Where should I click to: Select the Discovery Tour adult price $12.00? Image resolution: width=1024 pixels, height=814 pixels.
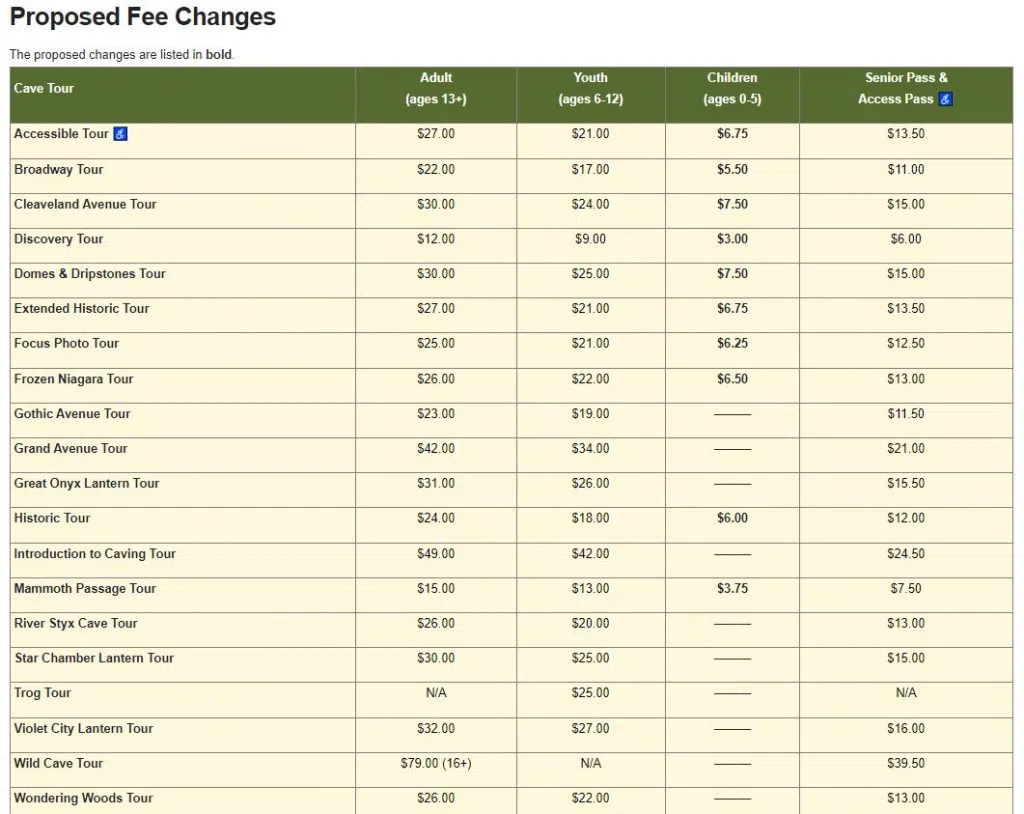click(436, 238)
